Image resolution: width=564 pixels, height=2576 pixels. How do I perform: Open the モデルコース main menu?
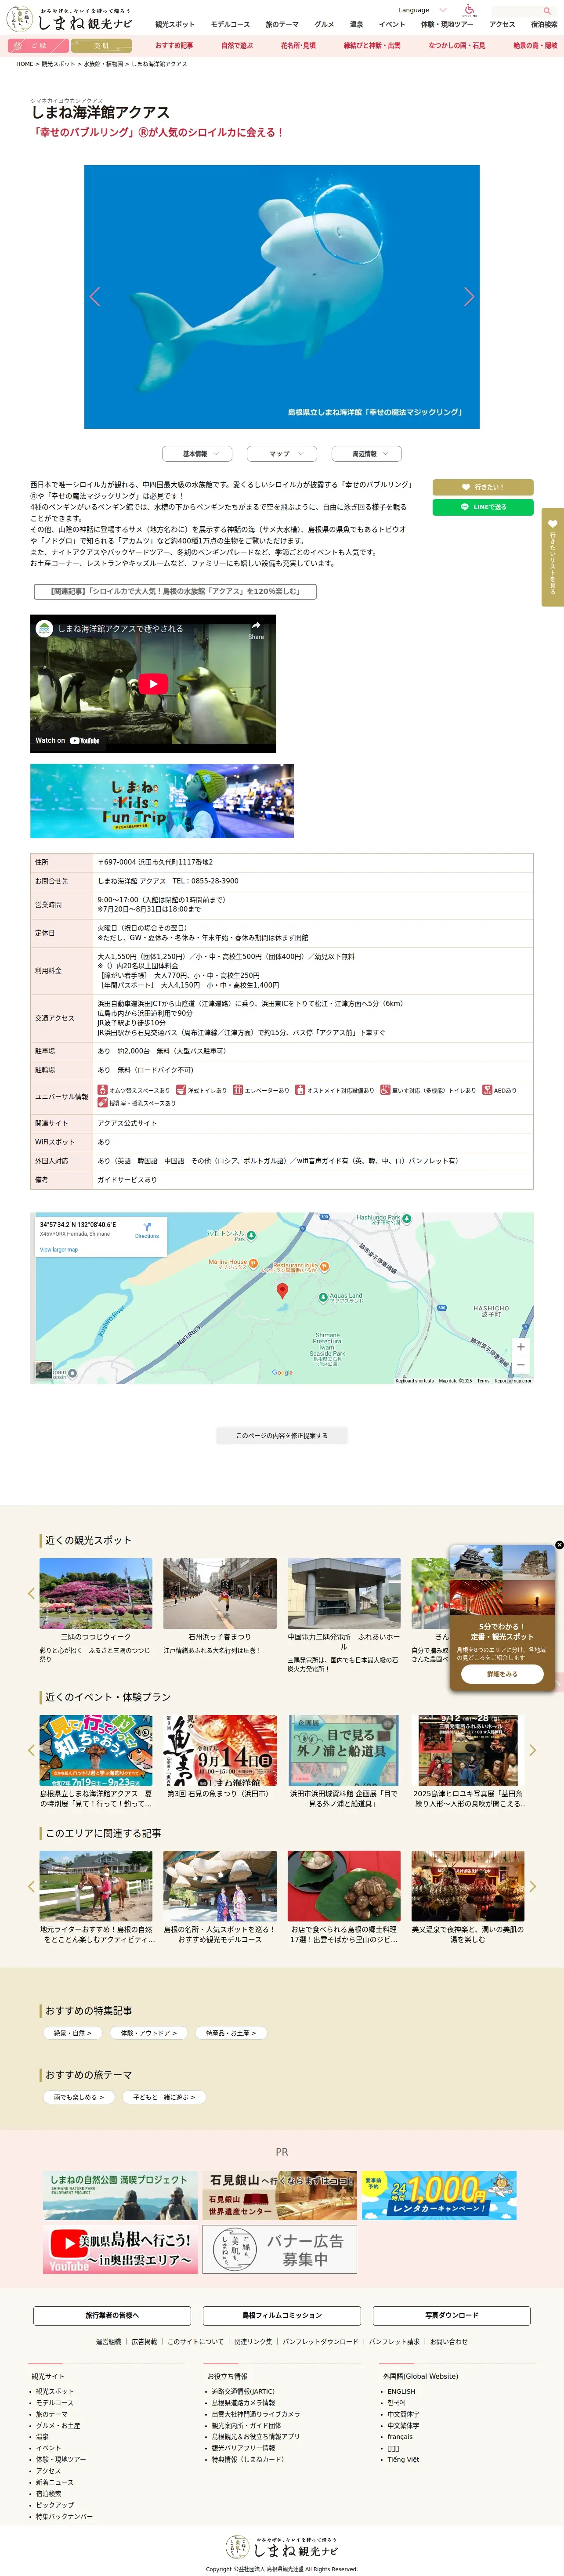pyautogui.click(x=230, y=24)
